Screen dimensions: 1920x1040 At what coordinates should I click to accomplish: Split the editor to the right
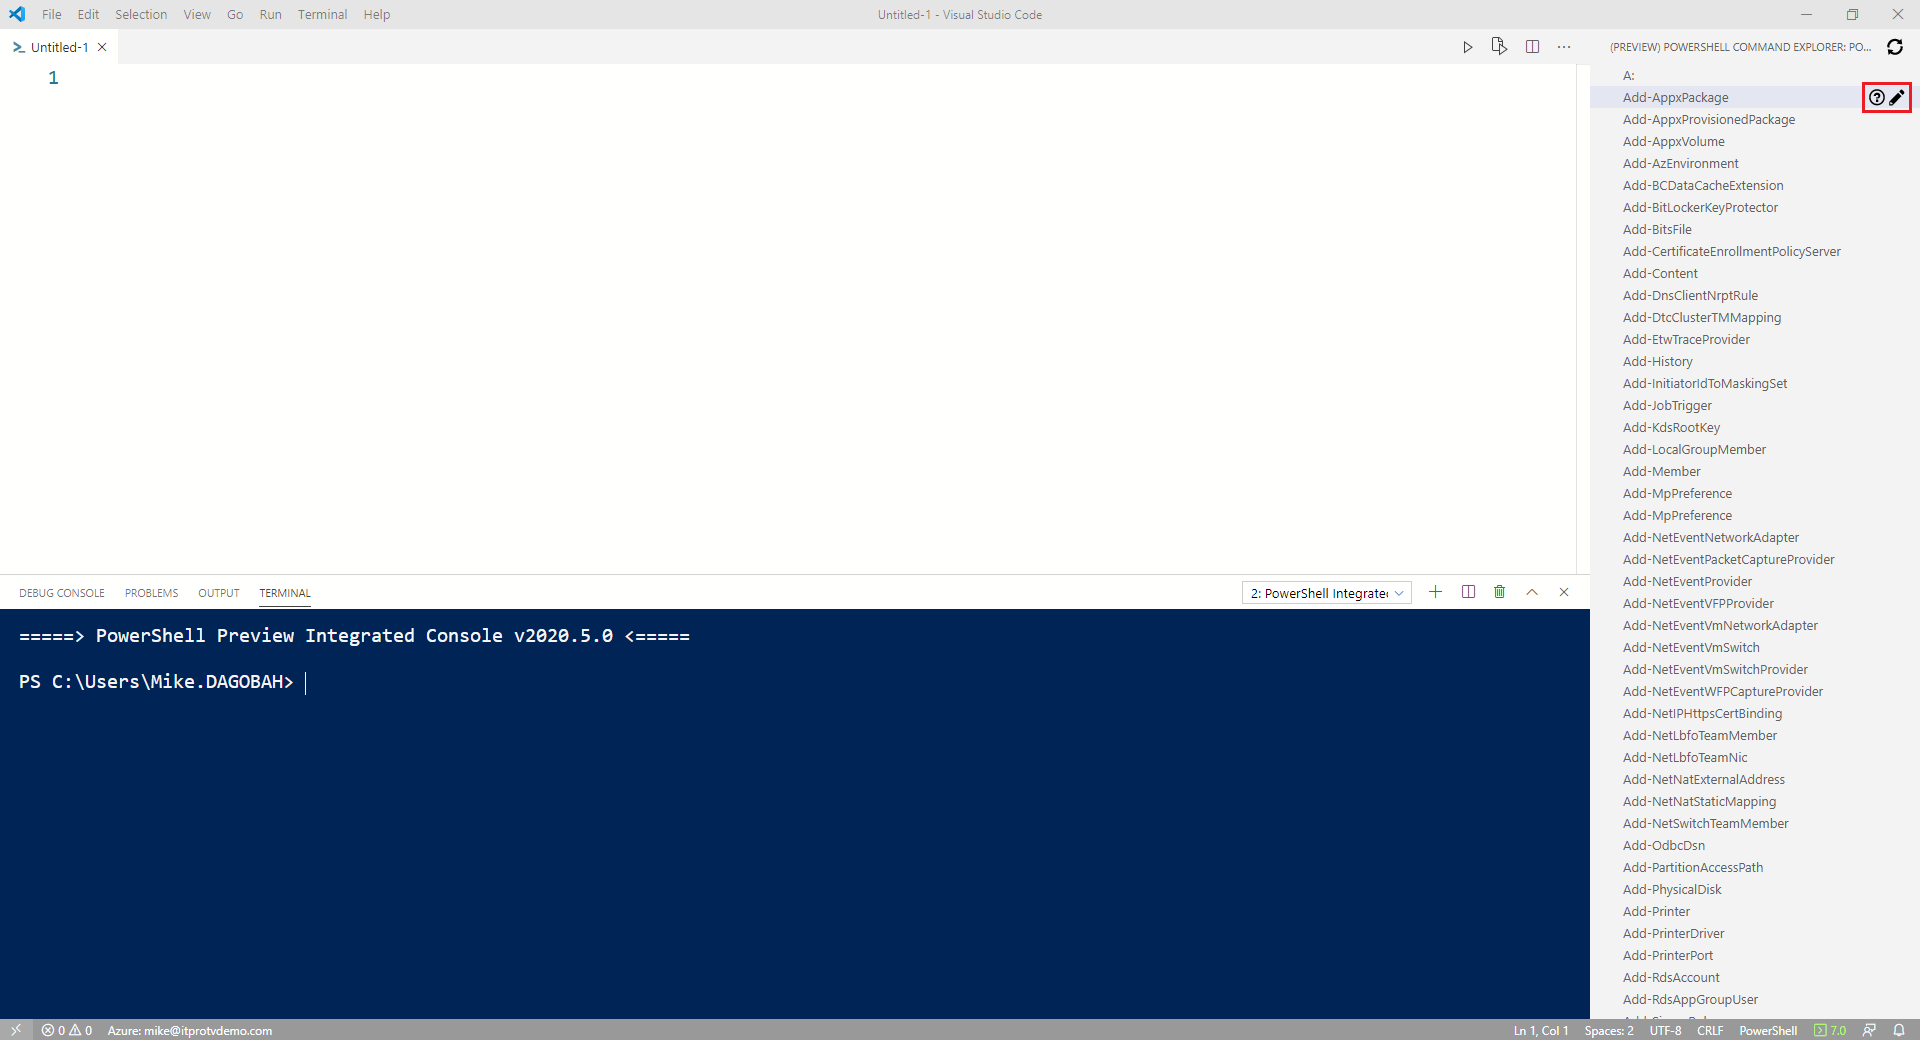[x=1532, y=47]
